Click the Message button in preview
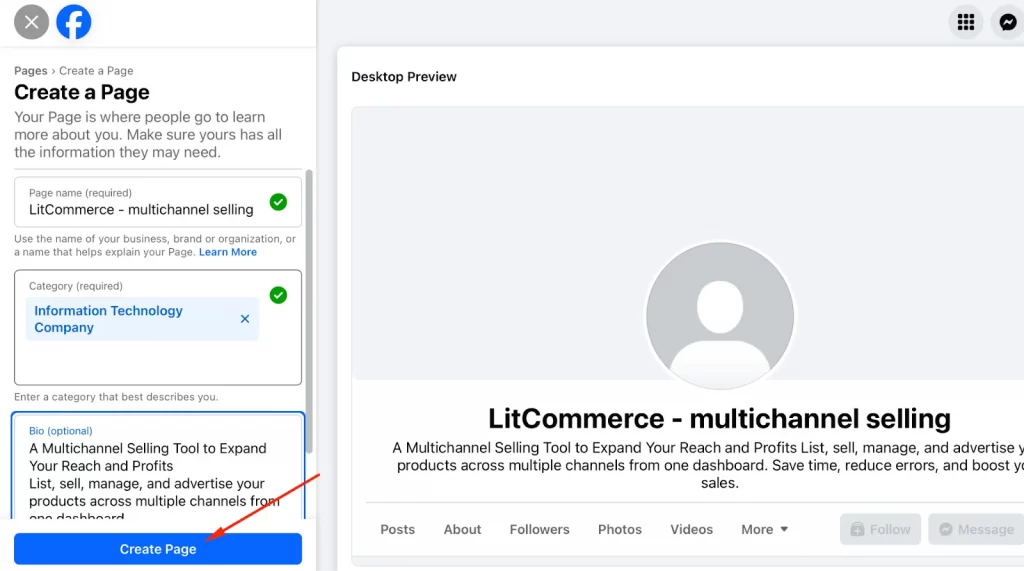Image resolution: width=1024 pixels, height=571 pixels. (977, 529)
